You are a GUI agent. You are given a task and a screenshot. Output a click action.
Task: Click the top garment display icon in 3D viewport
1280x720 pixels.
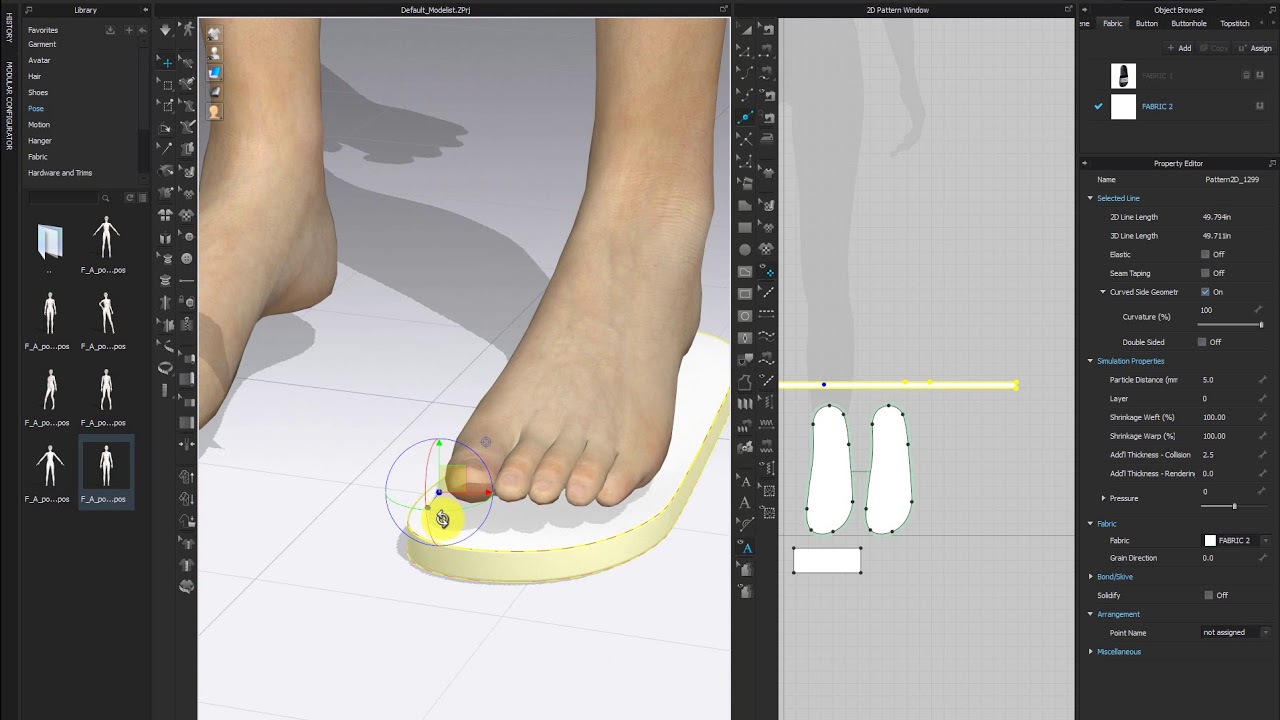pyautogui.click(x=214, y=33)
